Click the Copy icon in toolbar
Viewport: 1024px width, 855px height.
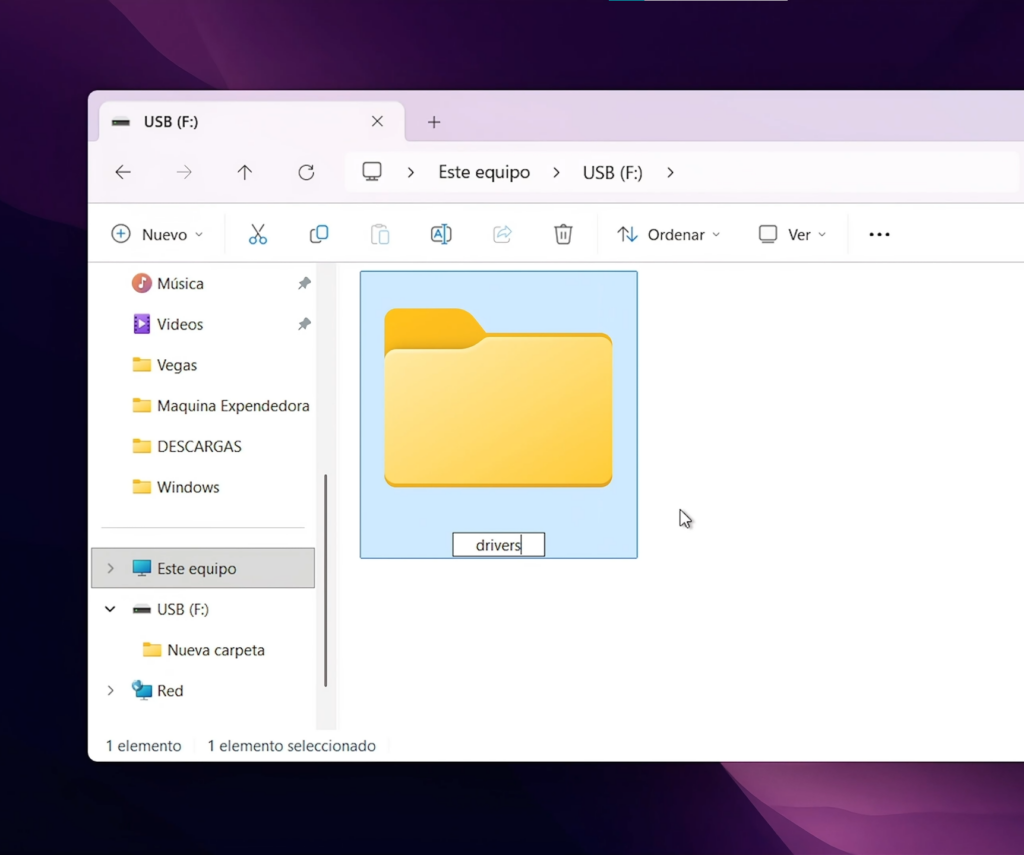click(319, 234)
